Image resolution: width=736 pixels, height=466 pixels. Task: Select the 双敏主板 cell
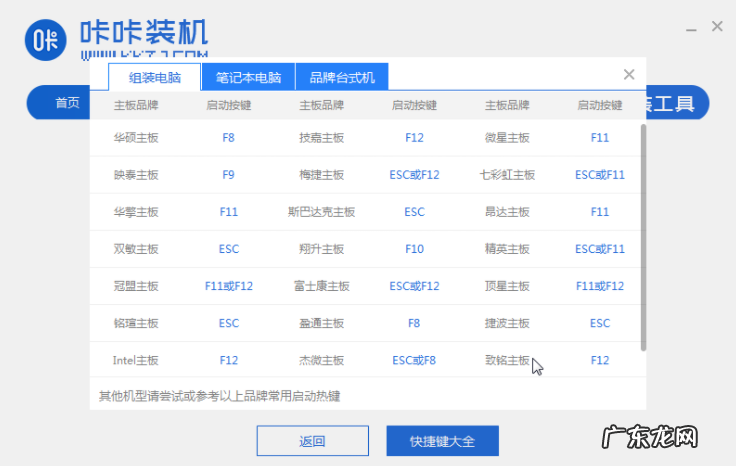(x=136, y=249)
